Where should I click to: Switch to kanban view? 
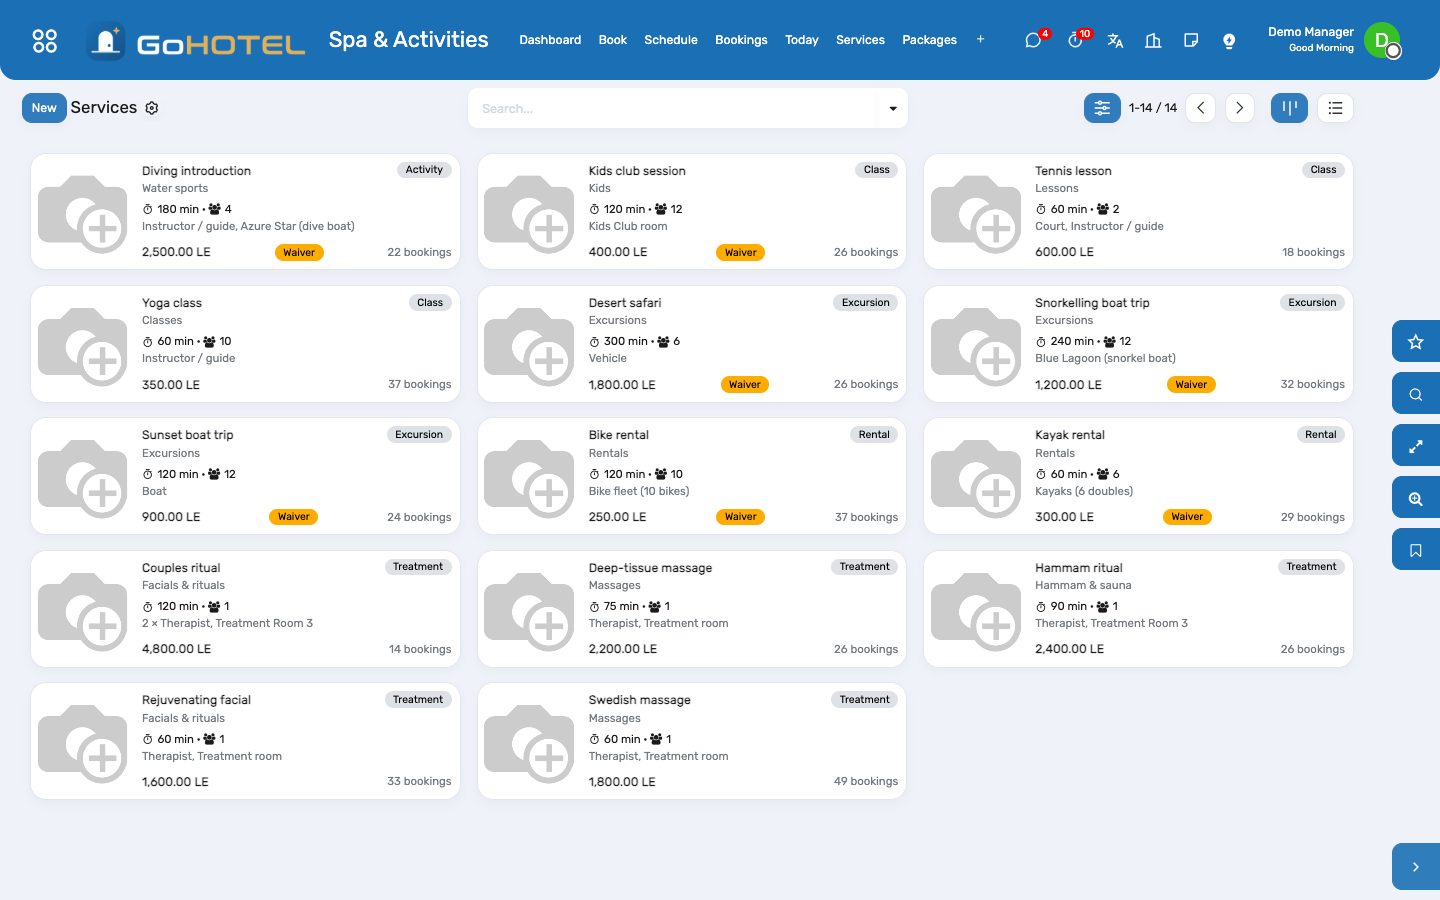[x=1289, y=108]
